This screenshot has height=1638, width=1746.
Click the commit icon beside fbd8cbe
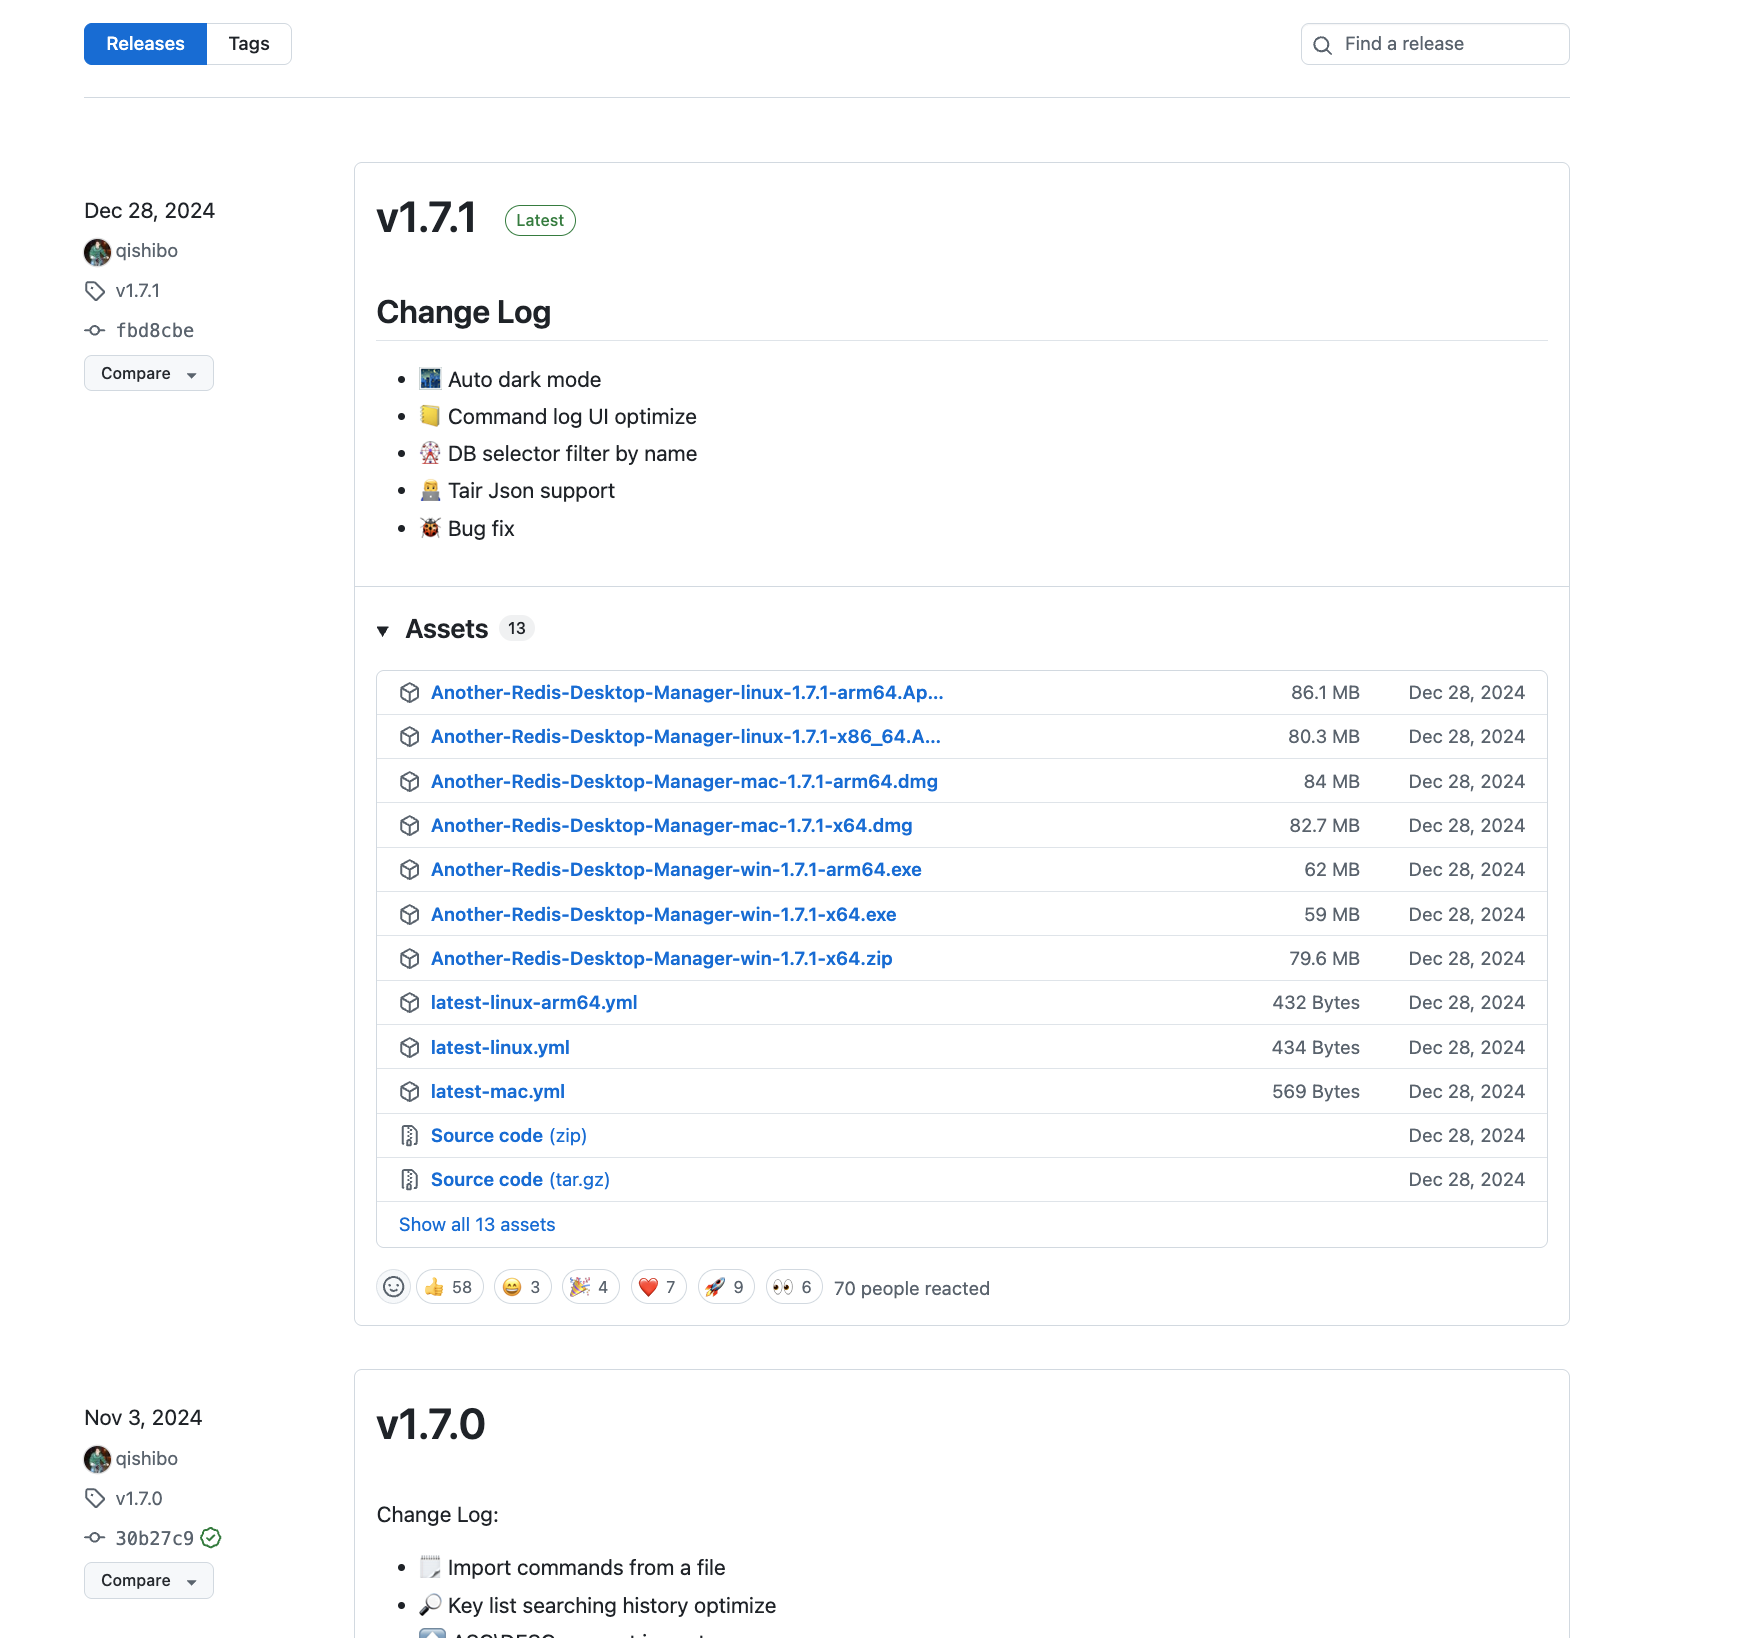(95, 330)
